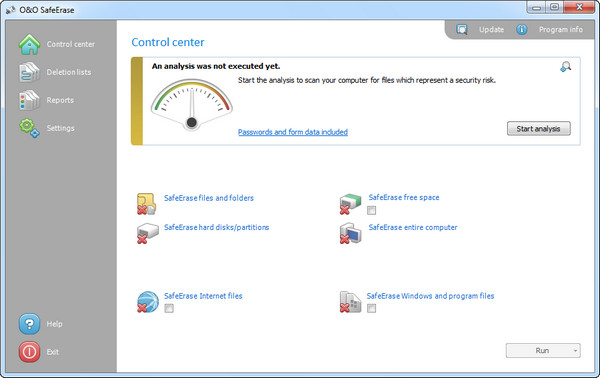
Task: Enable the SafeErase free space checkbox
Action: coord(371,210)
